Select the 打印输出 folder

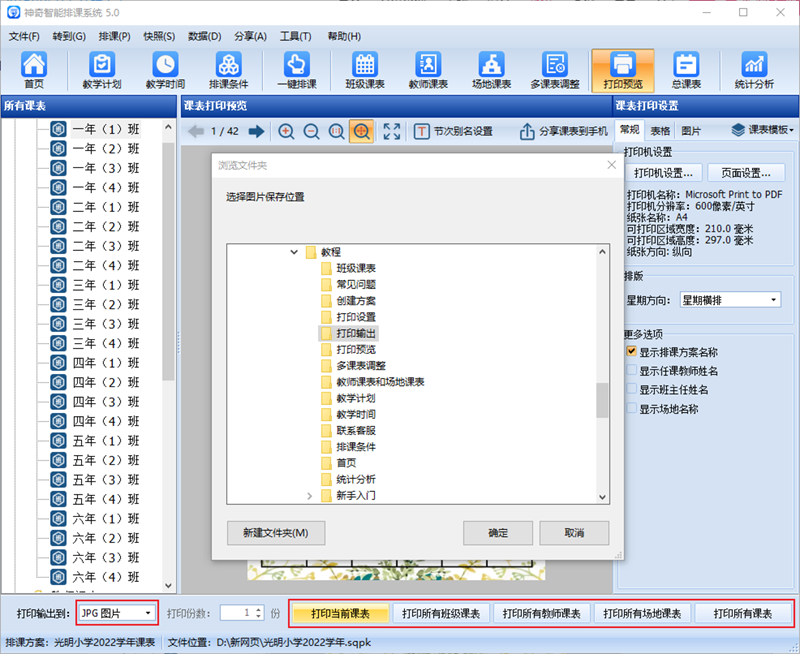(x=357, y=332)
